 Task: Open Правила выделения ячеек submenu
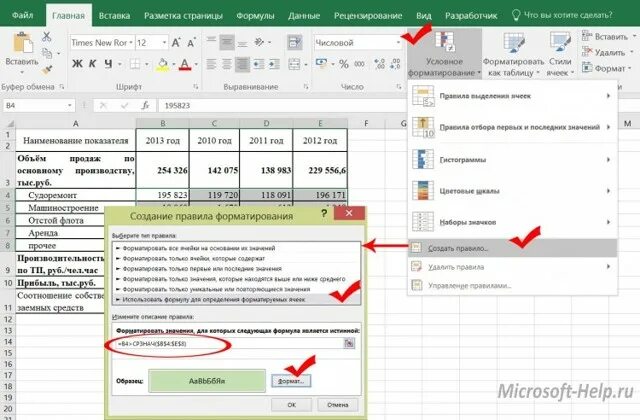[x=513, y=96]
